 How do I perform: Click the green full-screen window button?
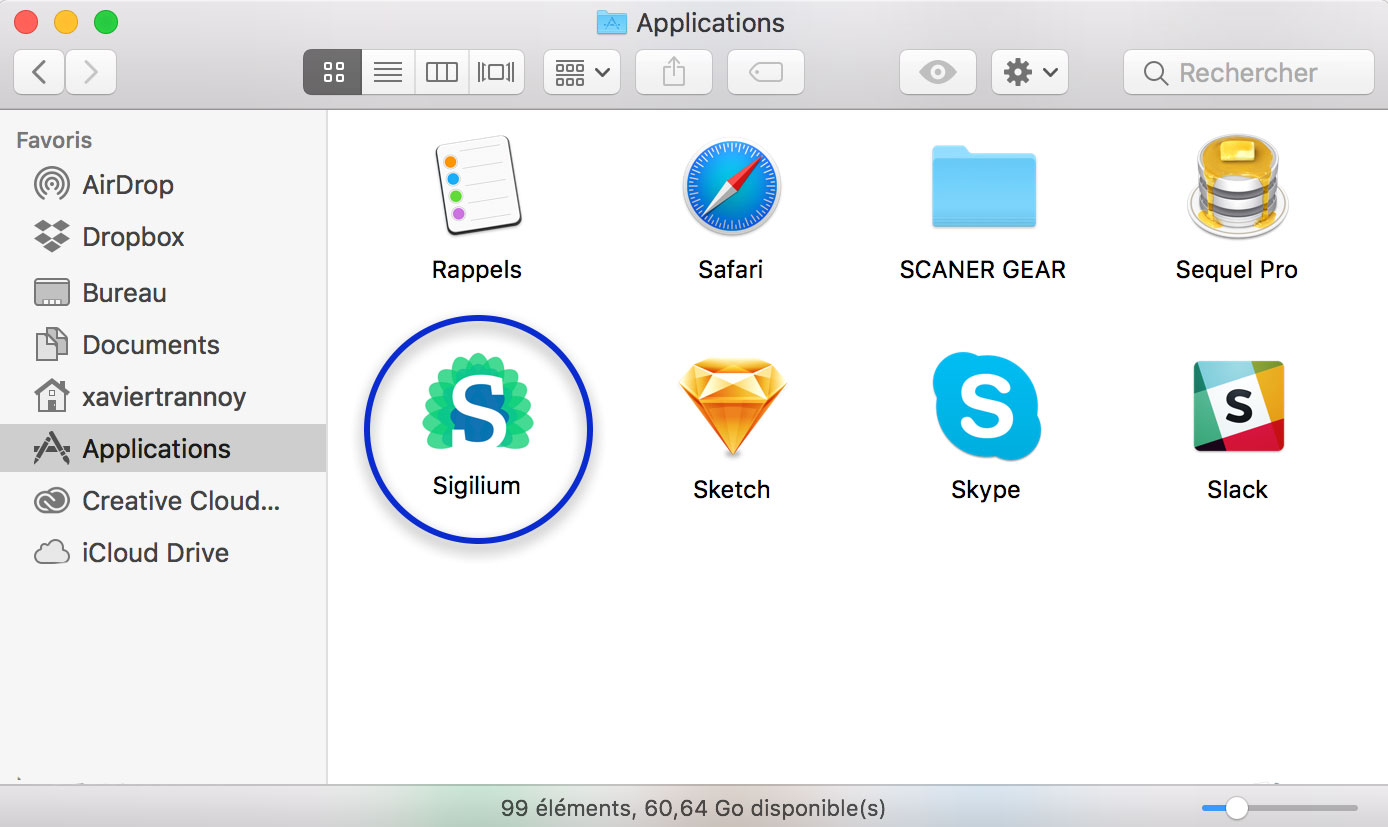pyautogui.click(x=105, y=22)
